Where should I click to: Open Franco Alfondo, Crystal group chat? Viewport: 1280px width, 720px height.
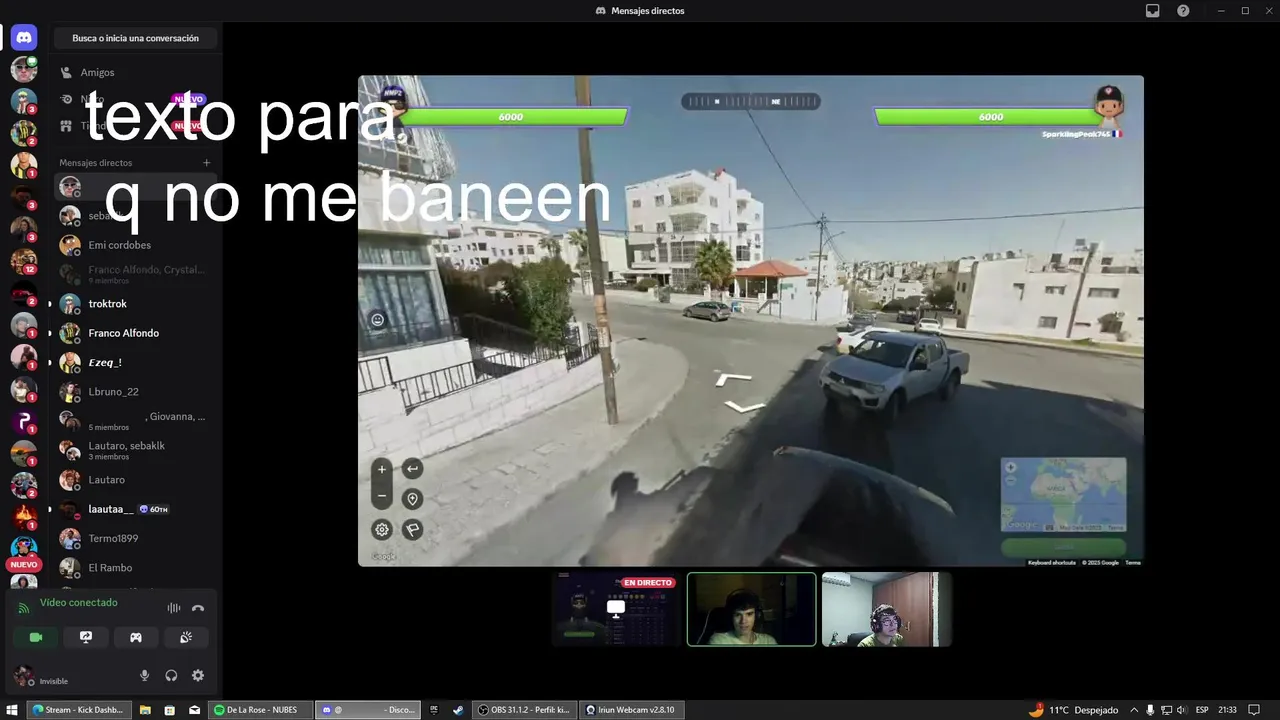[x=135, y=274]
